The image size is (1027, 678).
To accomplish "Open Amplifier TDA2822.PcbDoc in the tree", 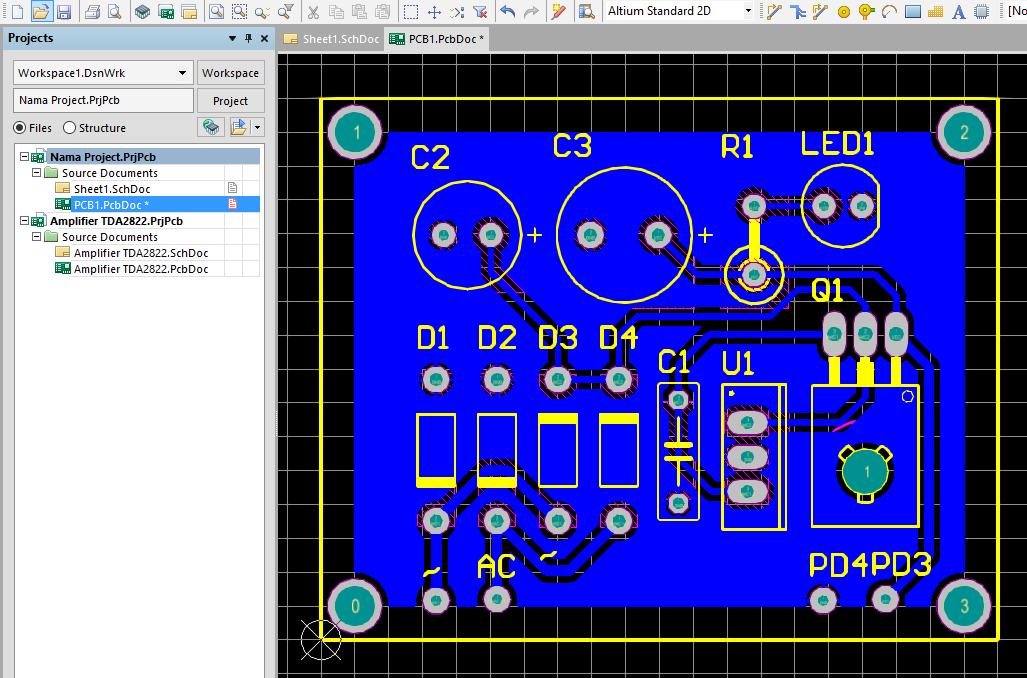I will (141, 269).
